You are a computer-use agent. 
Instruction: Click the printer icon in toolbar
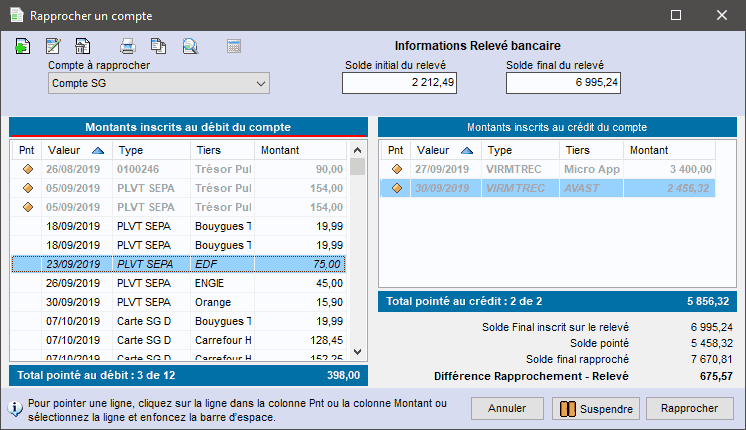coord(128,46)
